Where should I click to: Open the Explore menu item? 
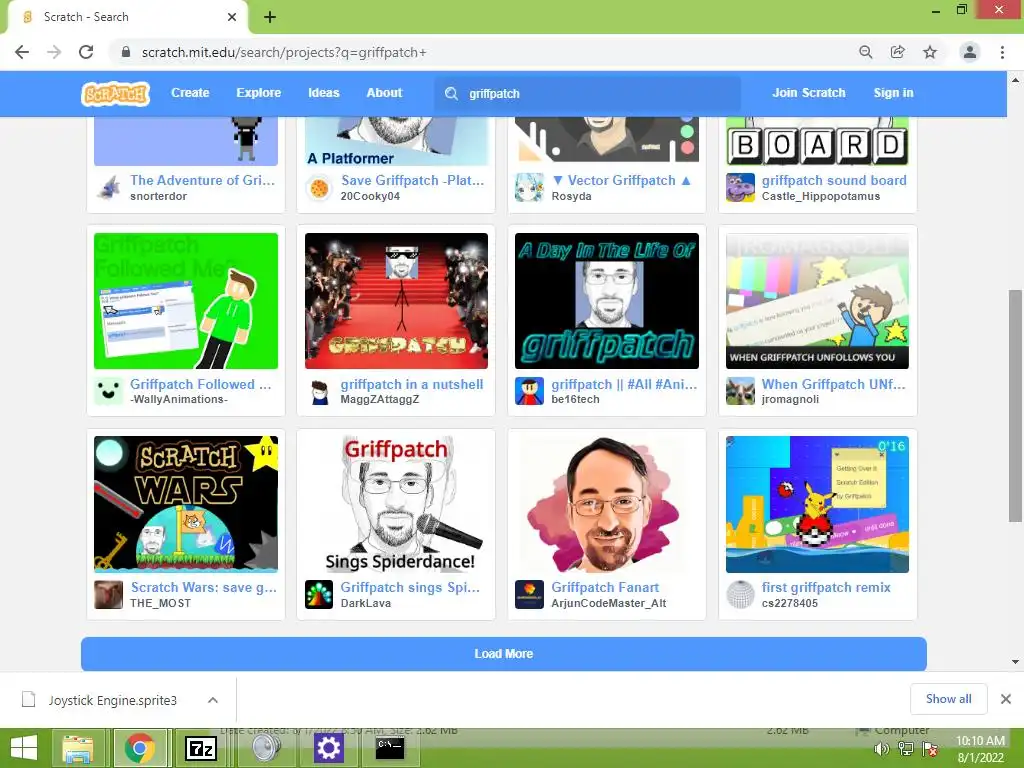(259, 93)
